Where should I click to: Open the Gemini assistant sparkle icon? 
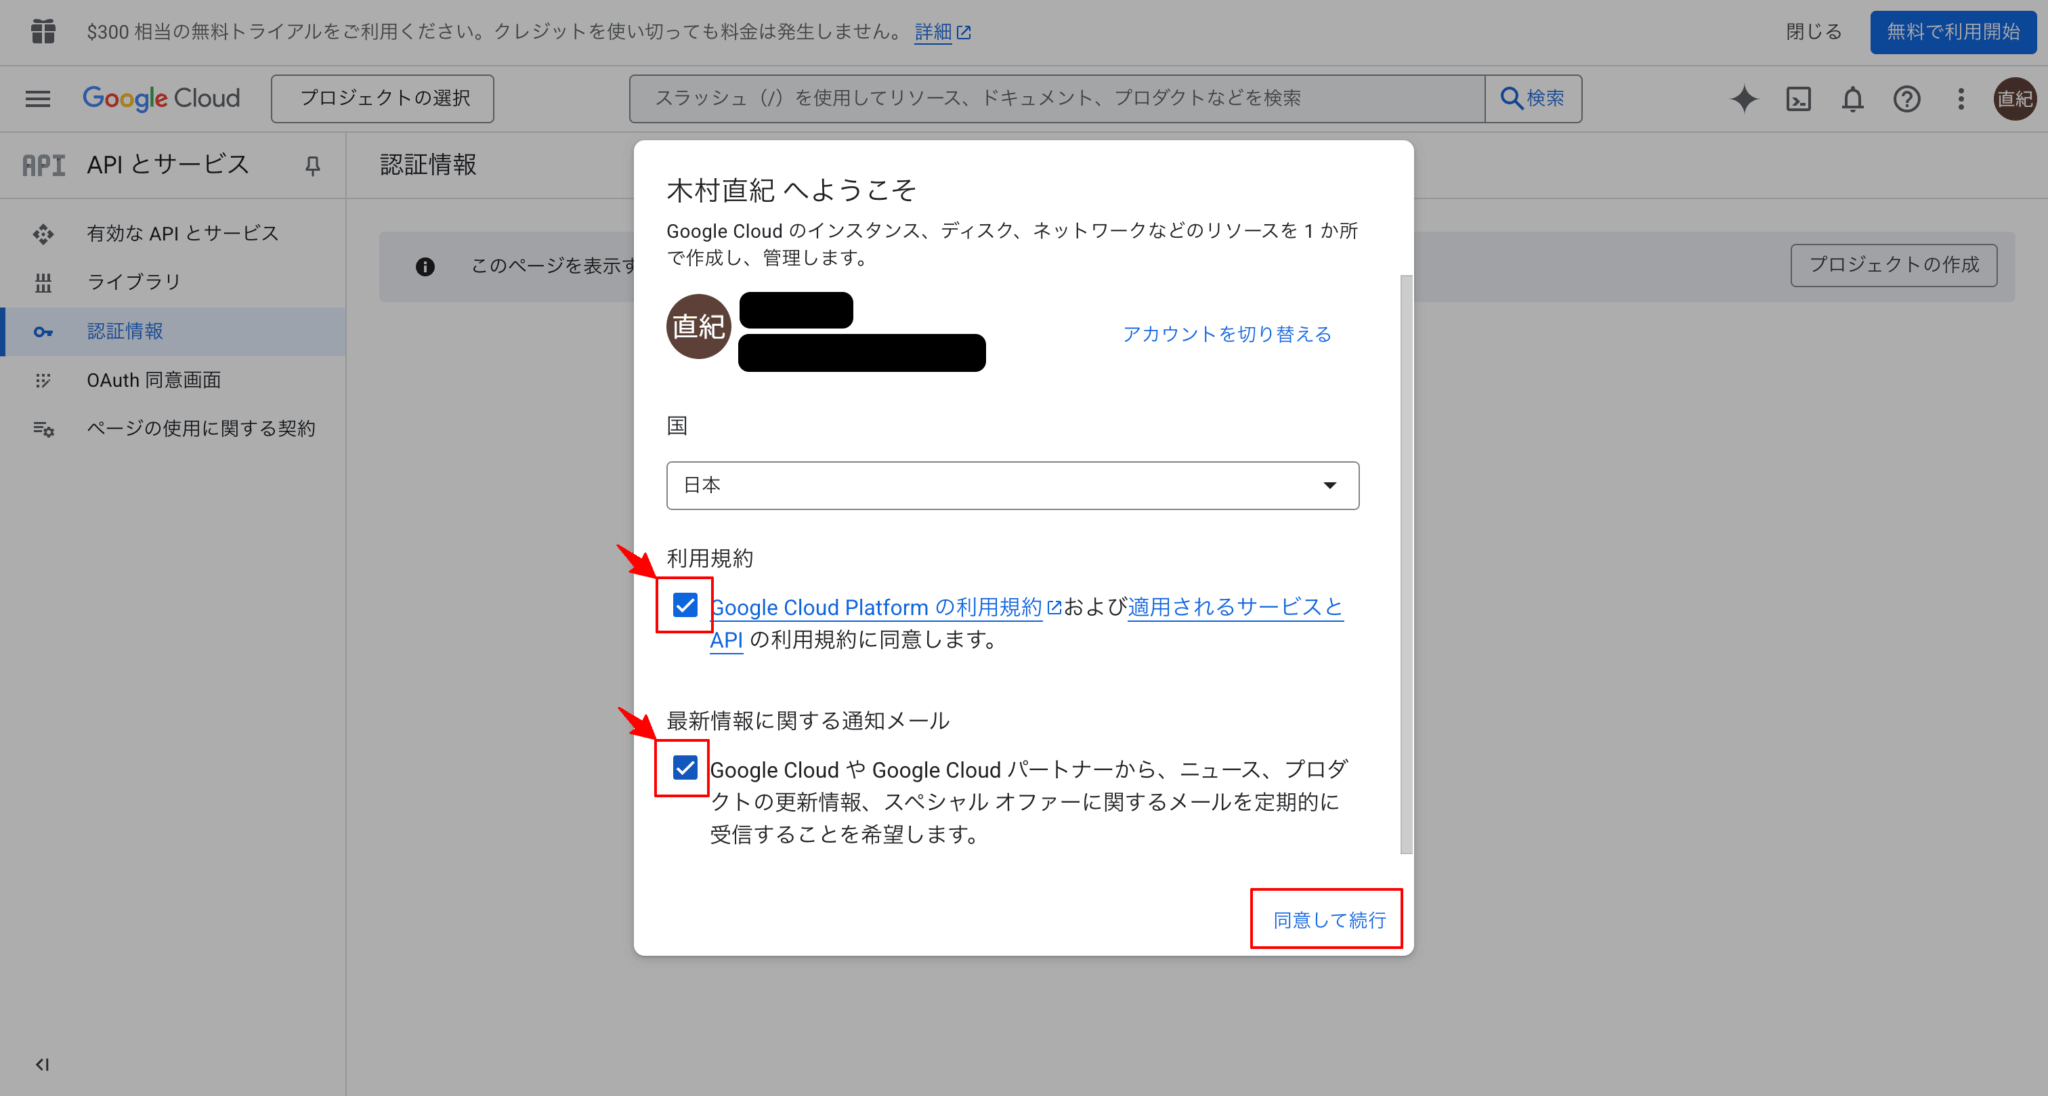point(1744,99)
